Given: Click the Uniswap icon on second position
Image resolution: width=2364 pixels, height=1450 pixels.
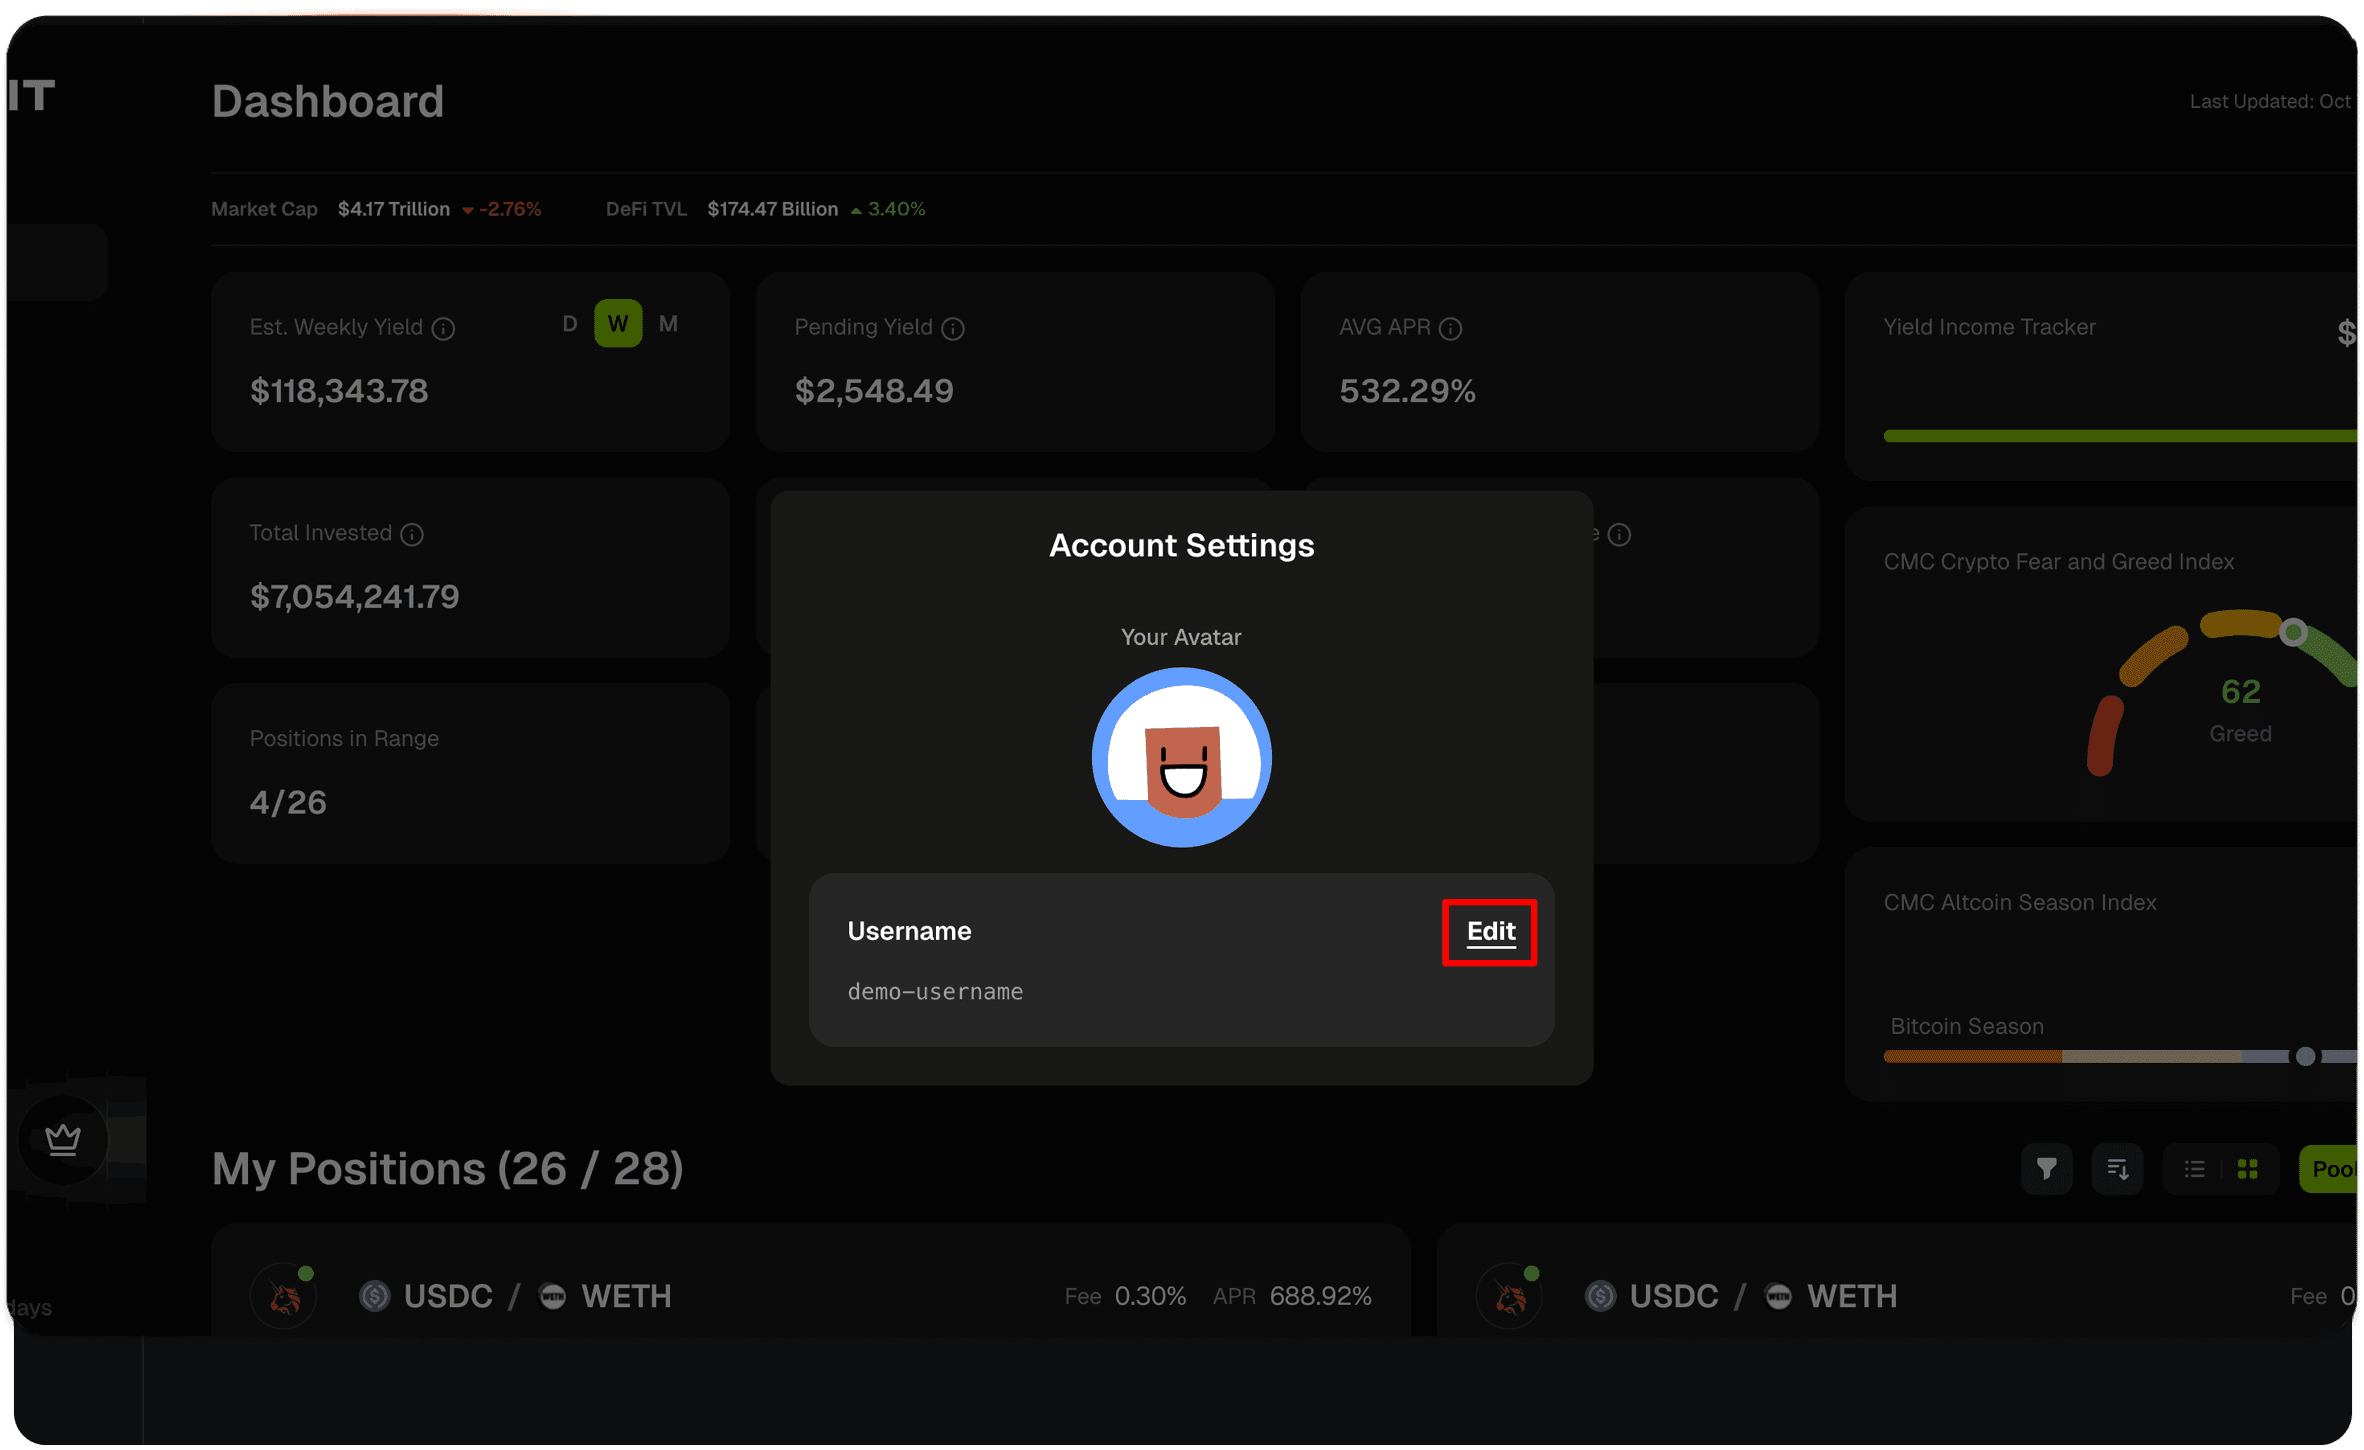Looking at the screenshot, I should (1510, 1297).
